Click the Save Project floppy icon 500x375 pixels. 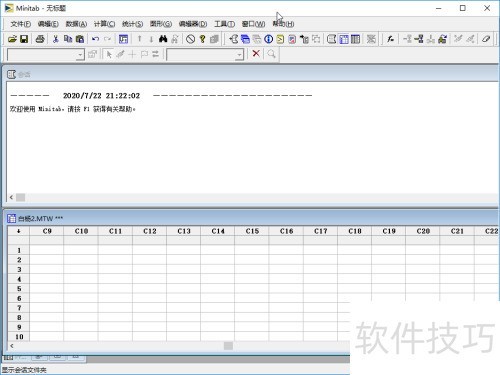point(24,39)
